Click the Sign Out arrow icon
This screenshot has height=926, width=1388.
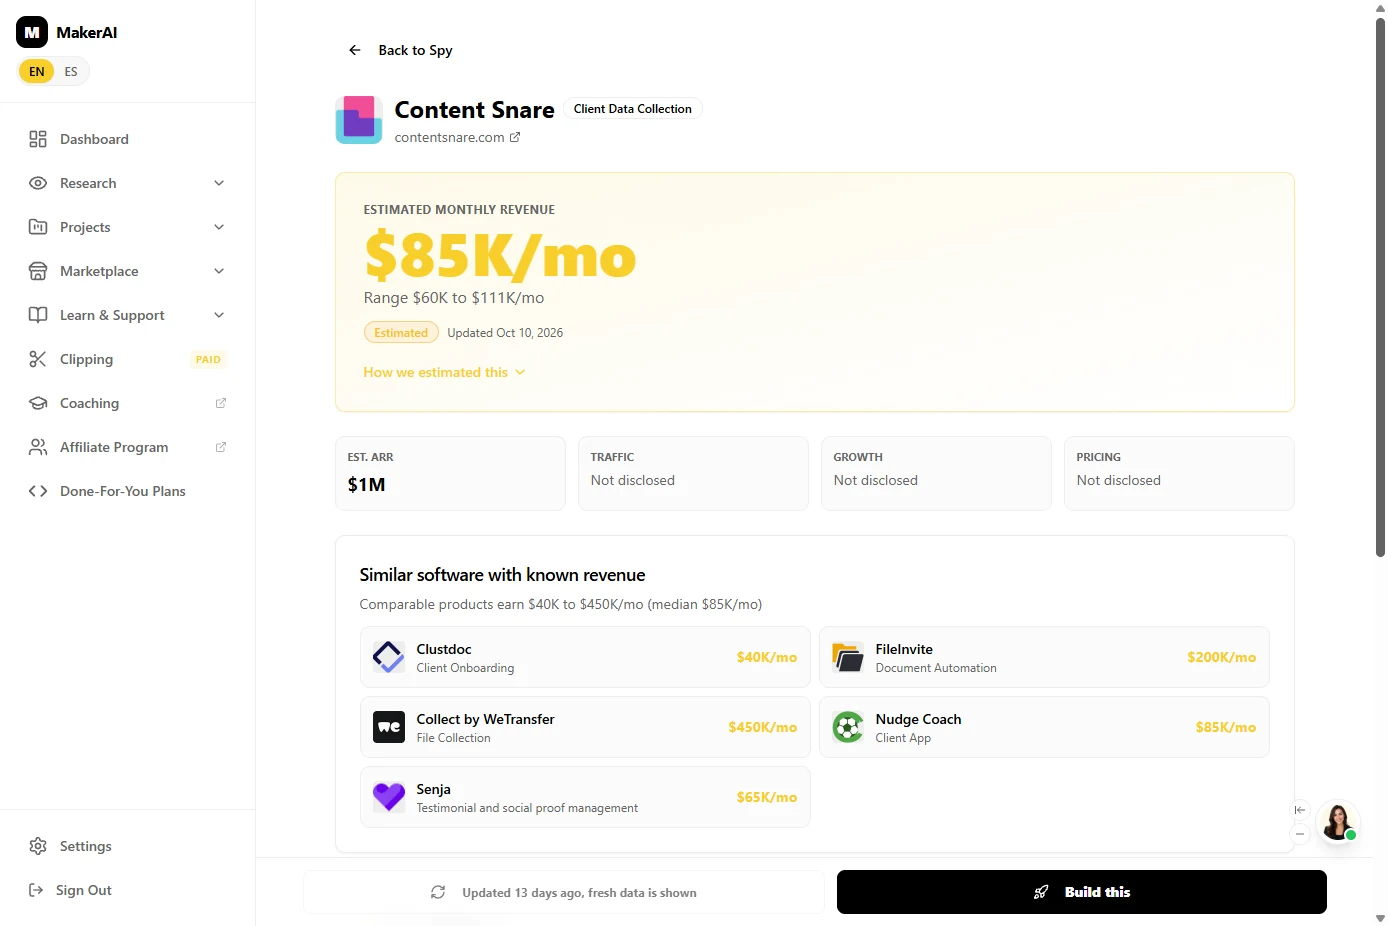coord(36,890)
